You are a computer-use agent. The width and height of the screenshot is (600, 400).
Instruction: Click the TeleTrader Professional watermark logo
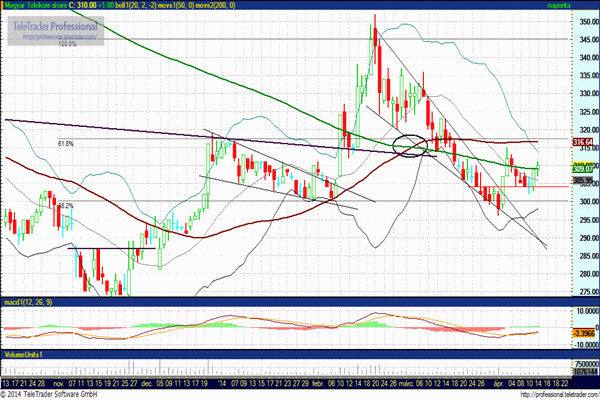point(55,26)
